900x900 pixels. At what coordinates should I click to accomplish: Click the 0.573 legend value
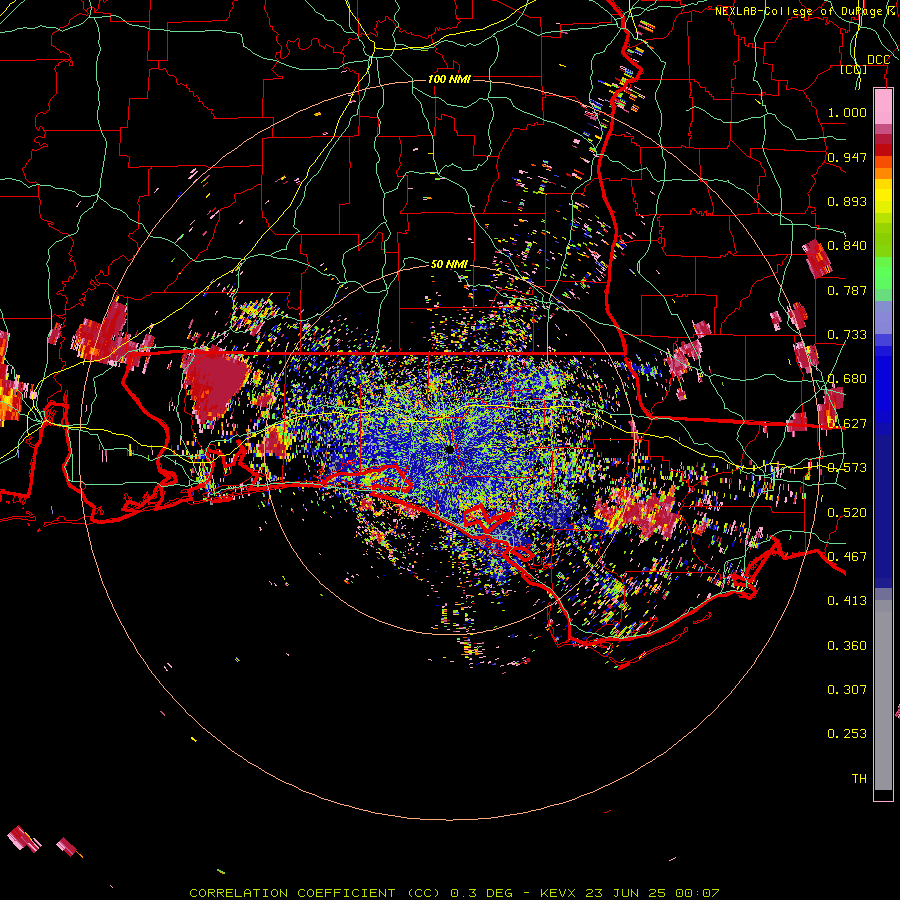(847, 468)
